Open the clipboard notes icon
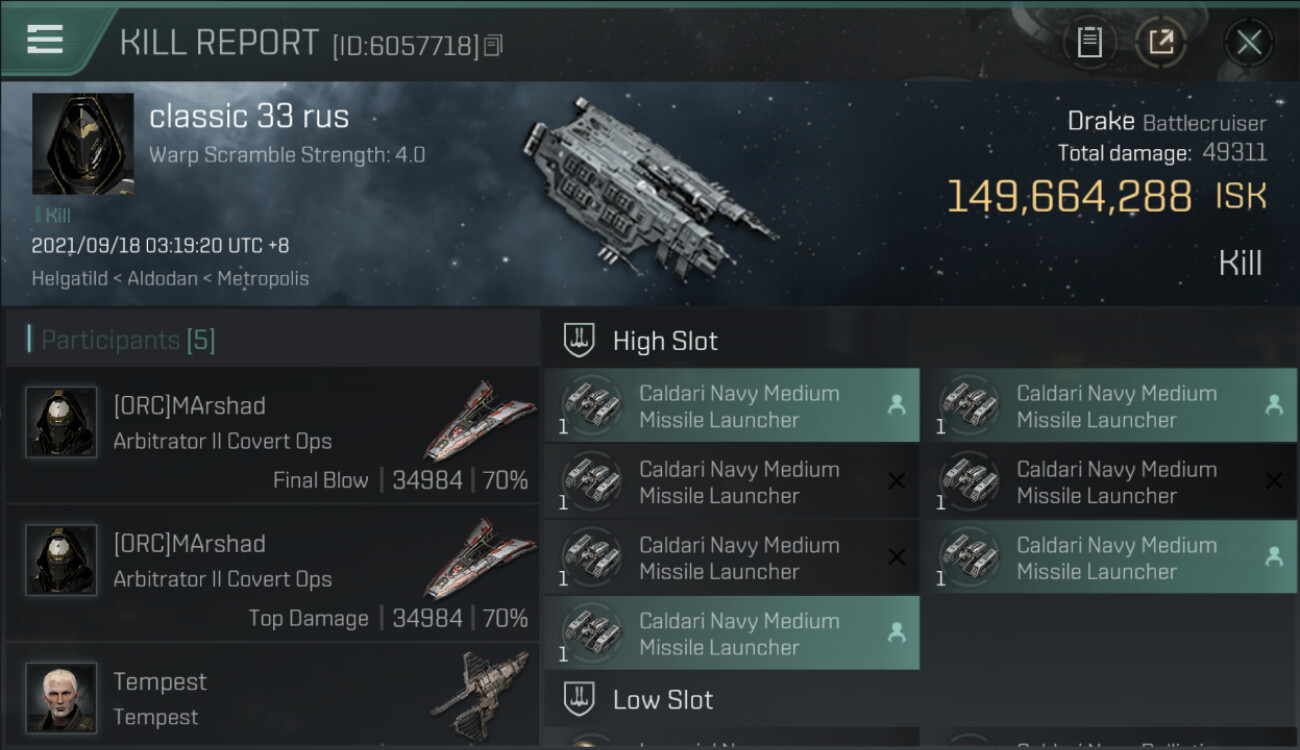 tap(1089, 42)
